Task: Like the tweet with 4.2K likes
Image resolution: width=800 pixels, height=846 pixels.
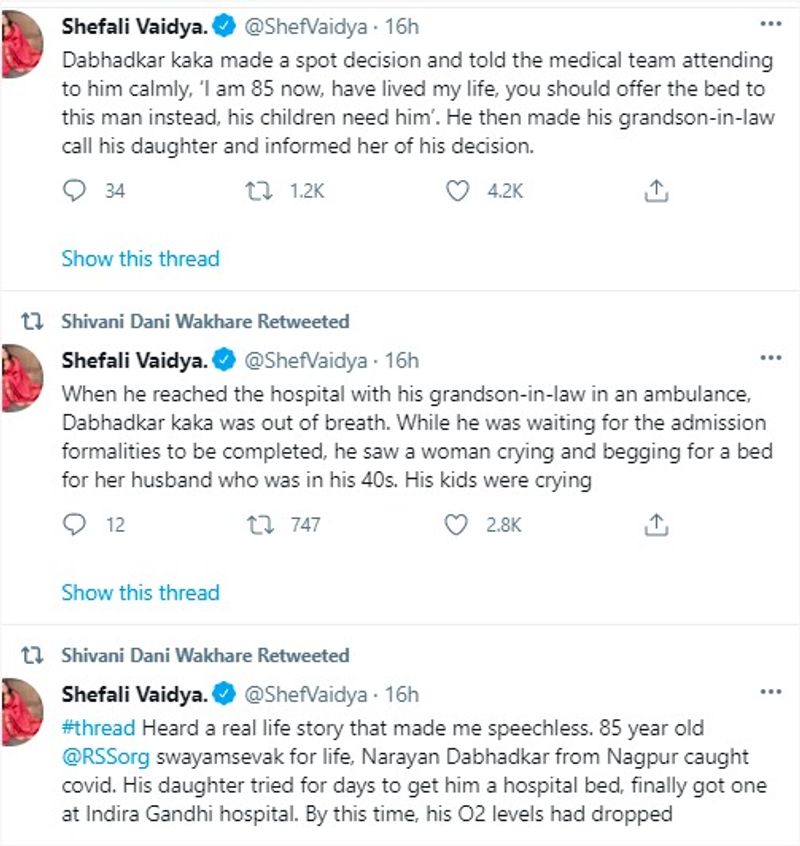Action: (458, 190)
